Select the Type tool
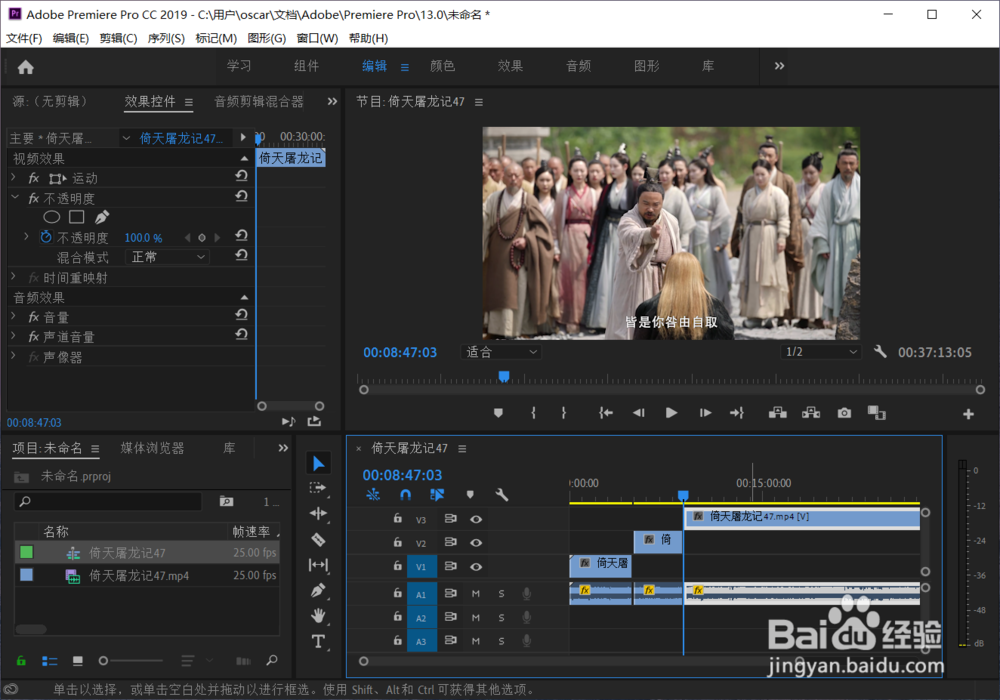The width and height of the screenshot is (1000, 700). (x=318, y=641)
